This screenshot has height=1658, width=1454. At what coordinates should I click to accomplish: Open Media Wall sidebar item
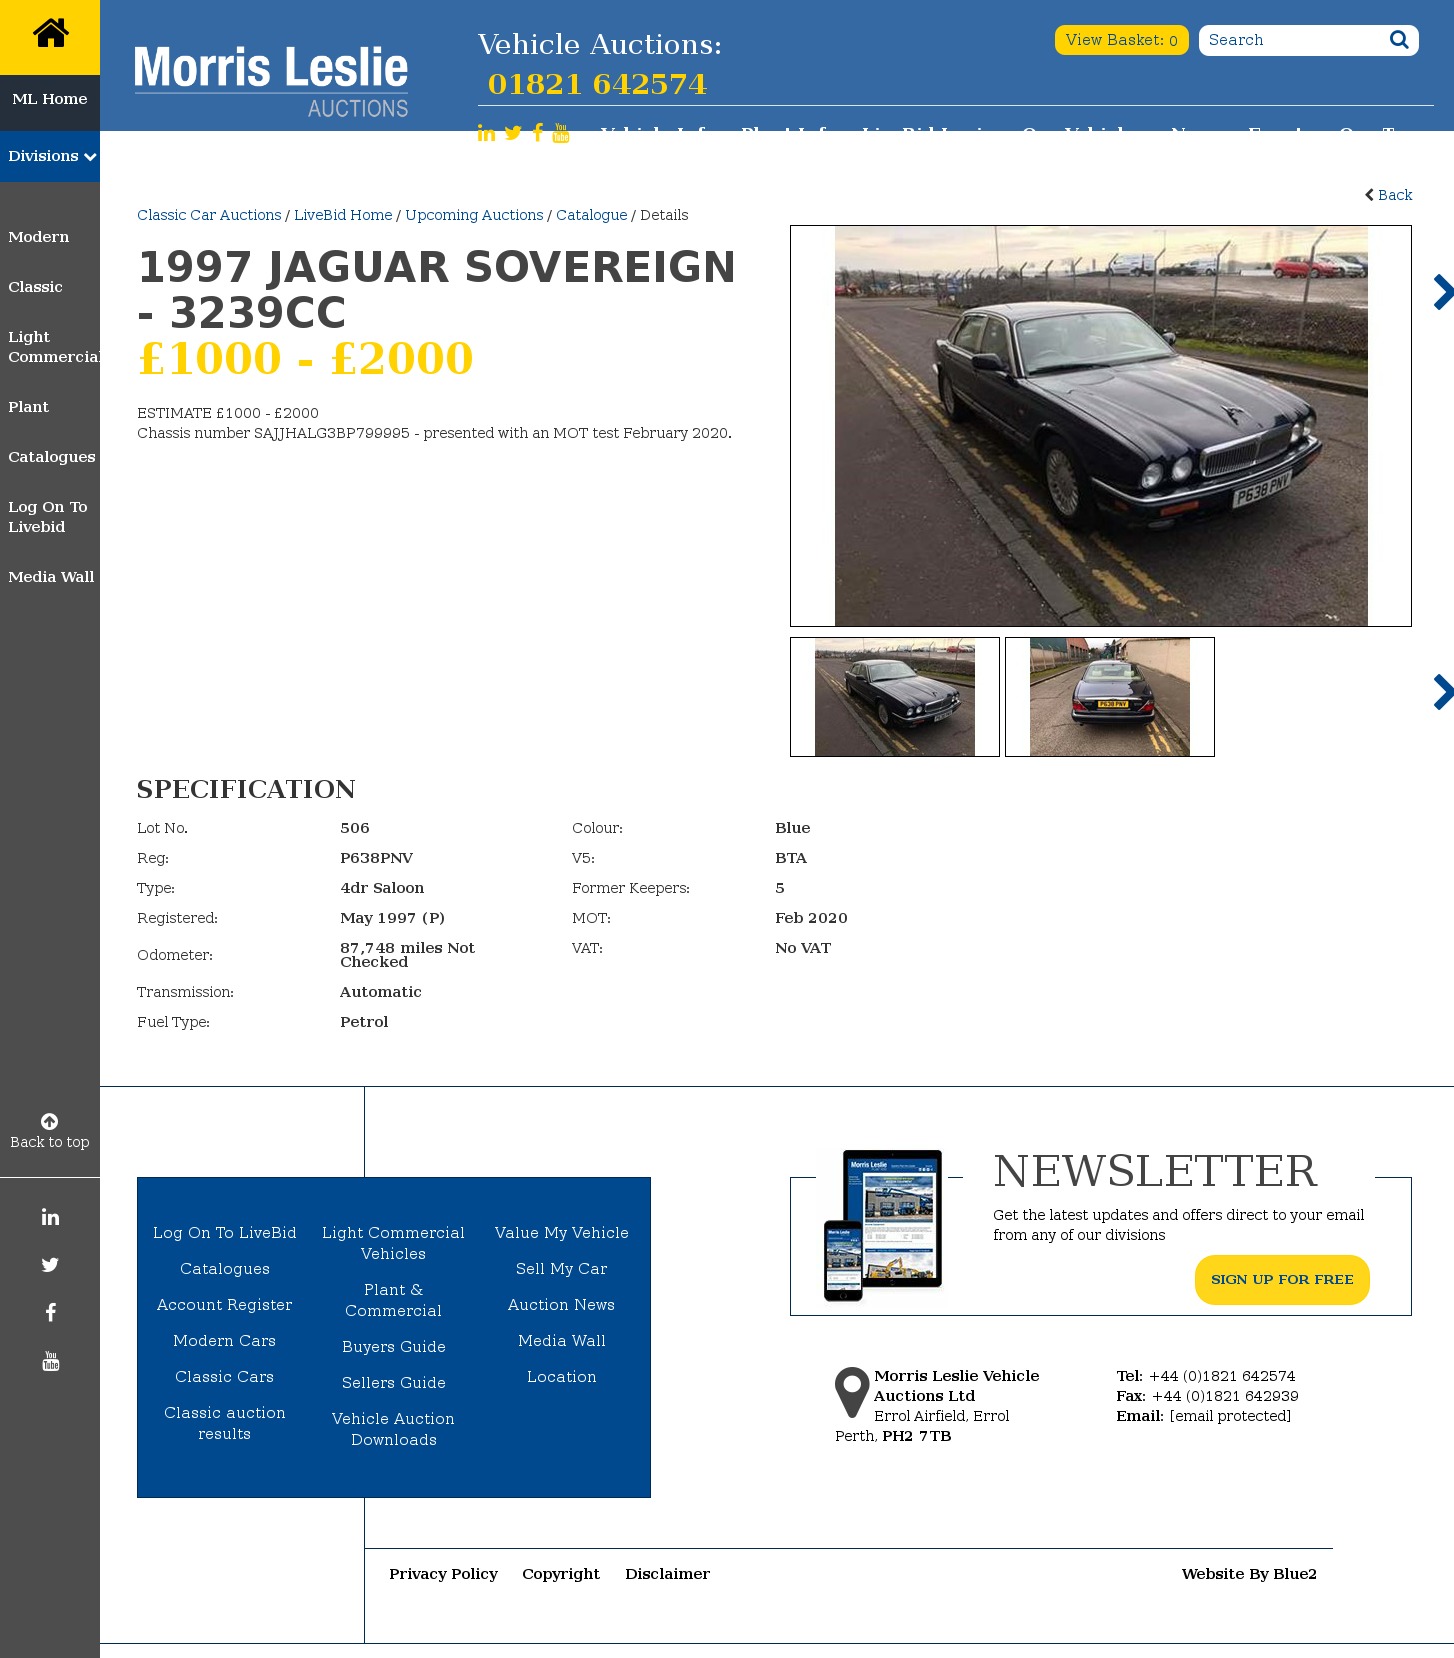tap(51, 577)
